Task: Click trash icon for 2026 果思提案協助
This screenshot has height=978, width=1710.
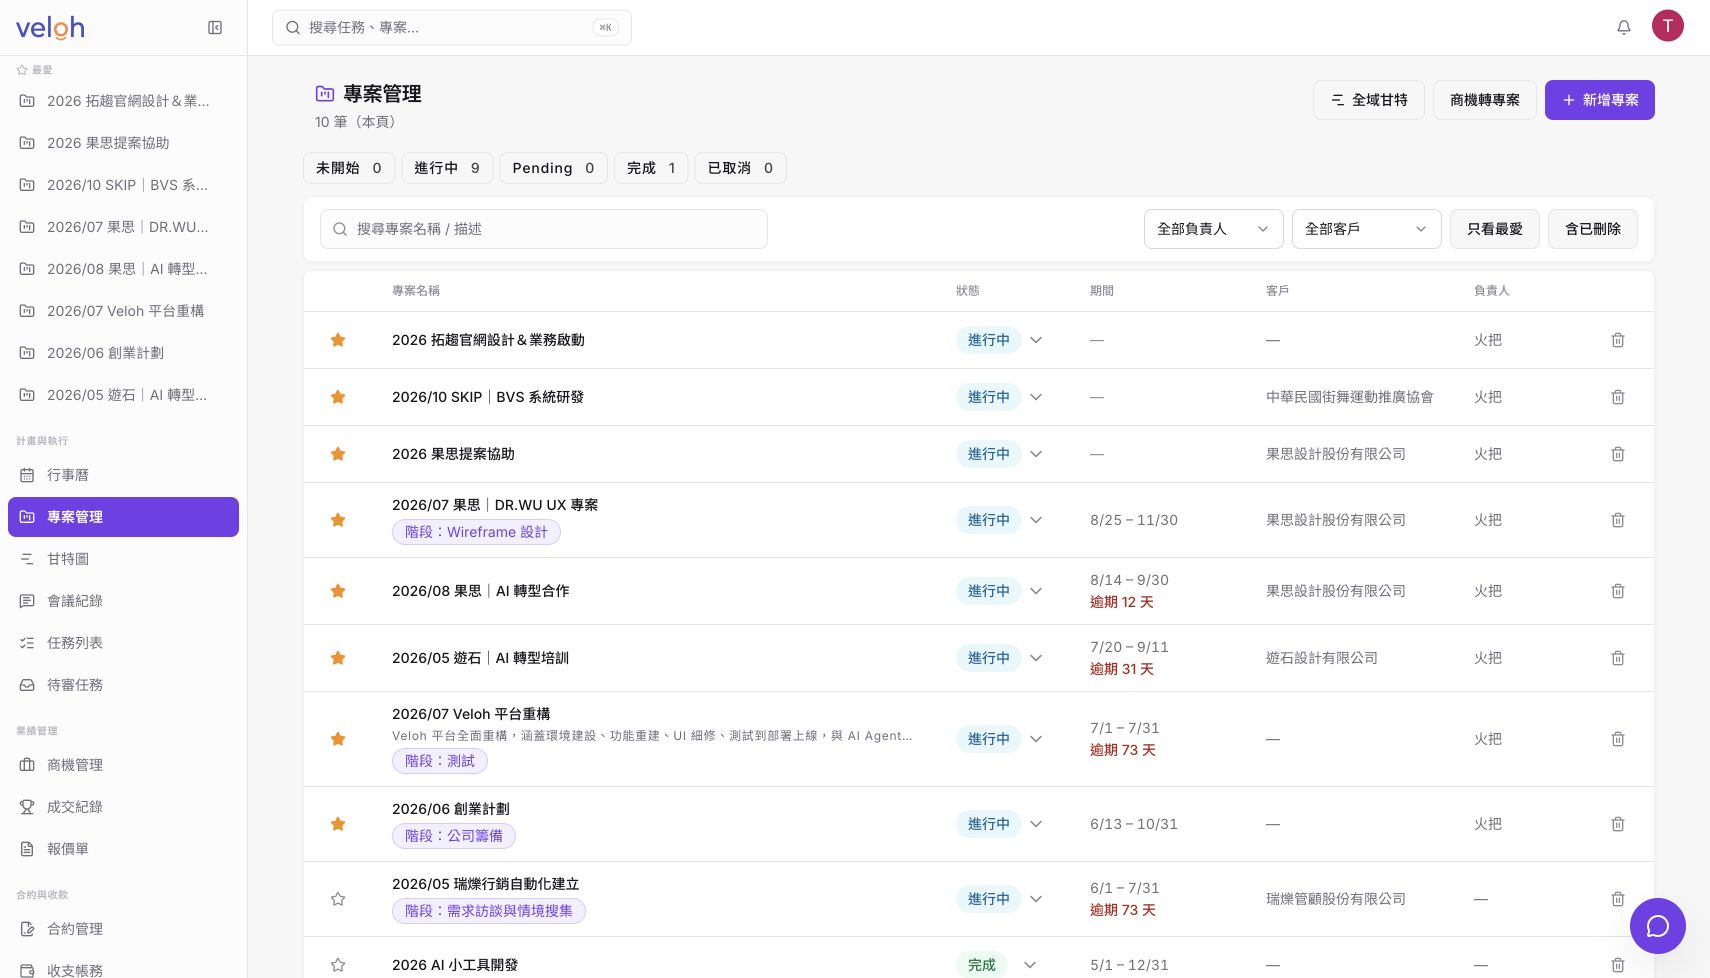Action: 1618,454
